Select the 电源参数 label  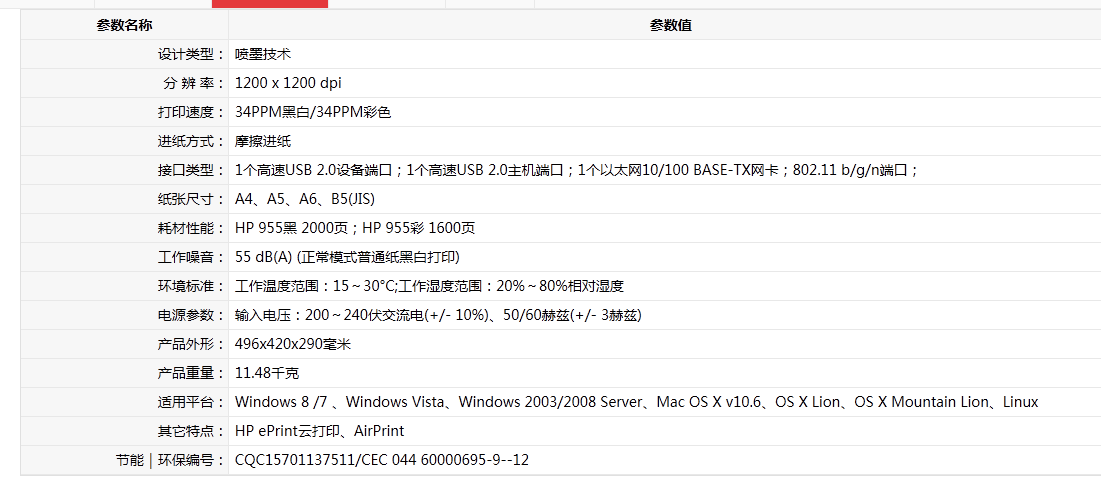click(190, 315)
